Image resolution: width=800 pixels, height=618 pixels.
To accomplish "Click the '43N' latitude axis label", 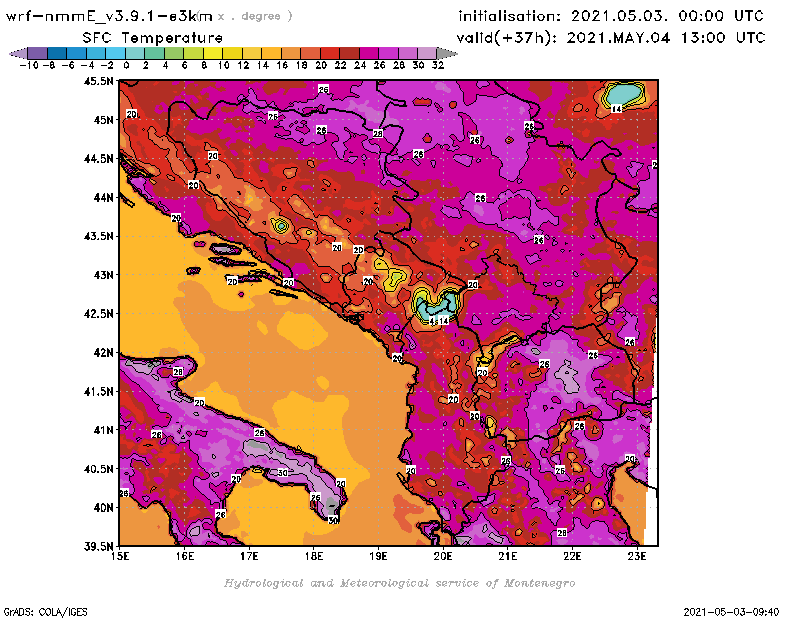I will [x=103, y=275].
